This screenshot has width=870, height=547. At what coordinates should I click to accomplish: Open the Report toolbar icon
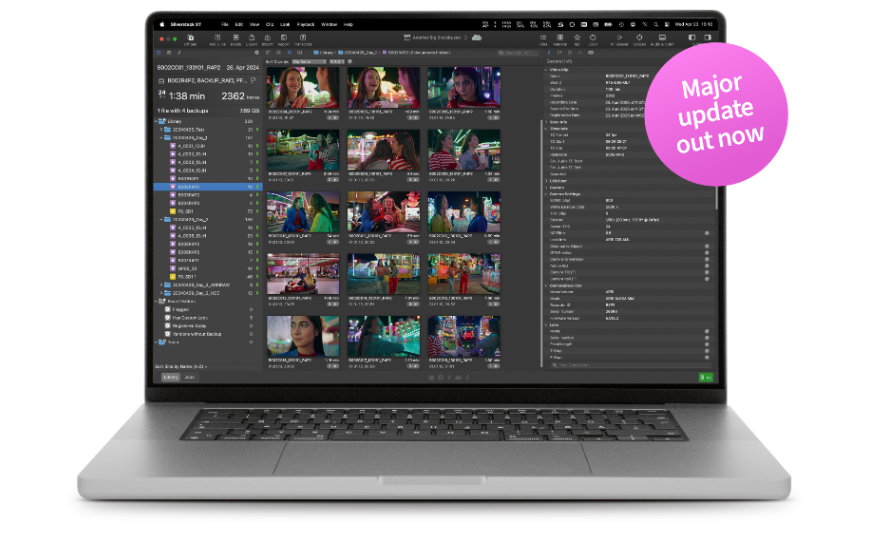284,39
